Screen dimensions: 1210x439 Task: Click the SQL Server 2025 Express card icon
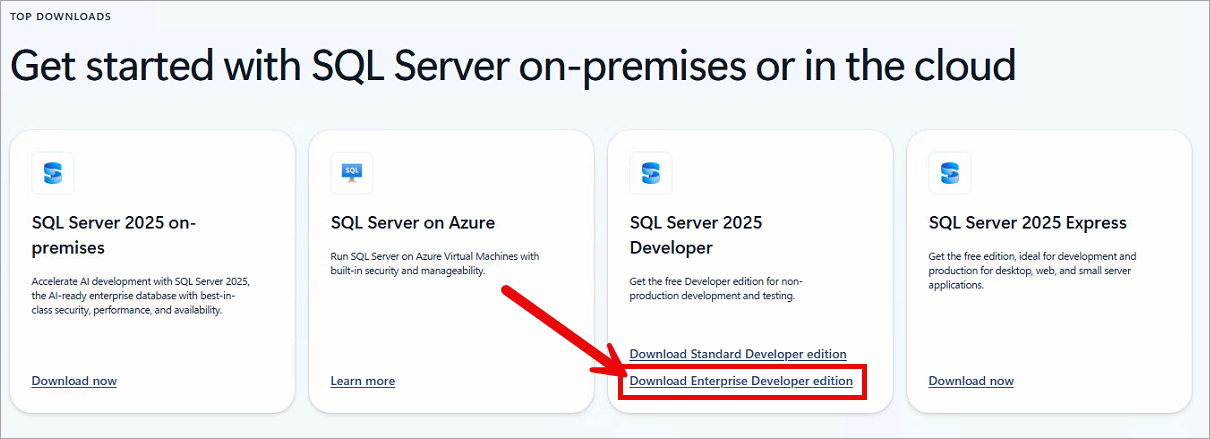(950, 173)
